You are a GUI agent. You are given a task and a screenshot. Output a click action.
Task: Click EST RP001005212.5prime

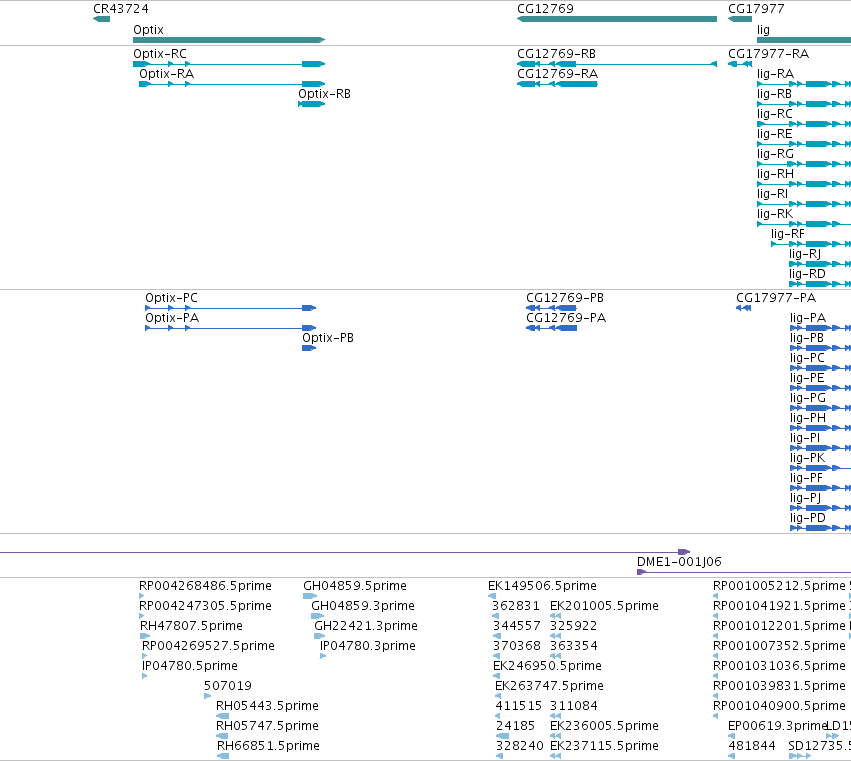715,596
